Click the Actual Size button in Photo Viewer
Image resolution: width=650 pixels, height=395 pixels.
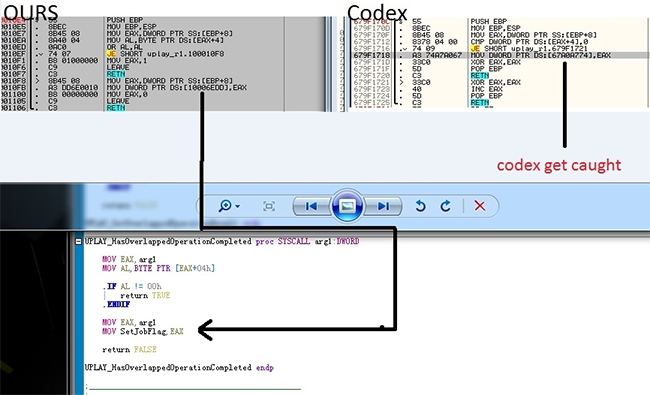point(269,206)
